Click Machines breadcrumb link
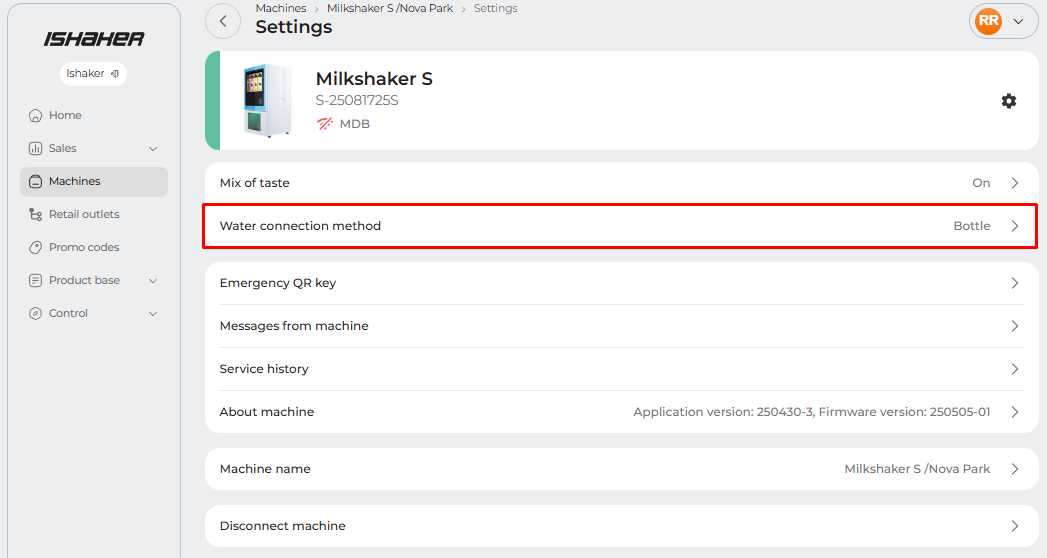This screenshot has width=1047, height=558. 280,8
